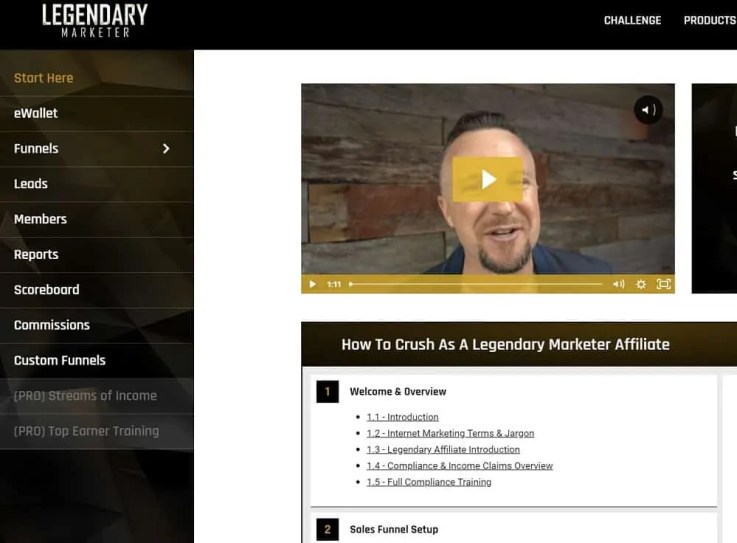Open 1.3 - Legendary Affiliate Introduction

point(443,449)
